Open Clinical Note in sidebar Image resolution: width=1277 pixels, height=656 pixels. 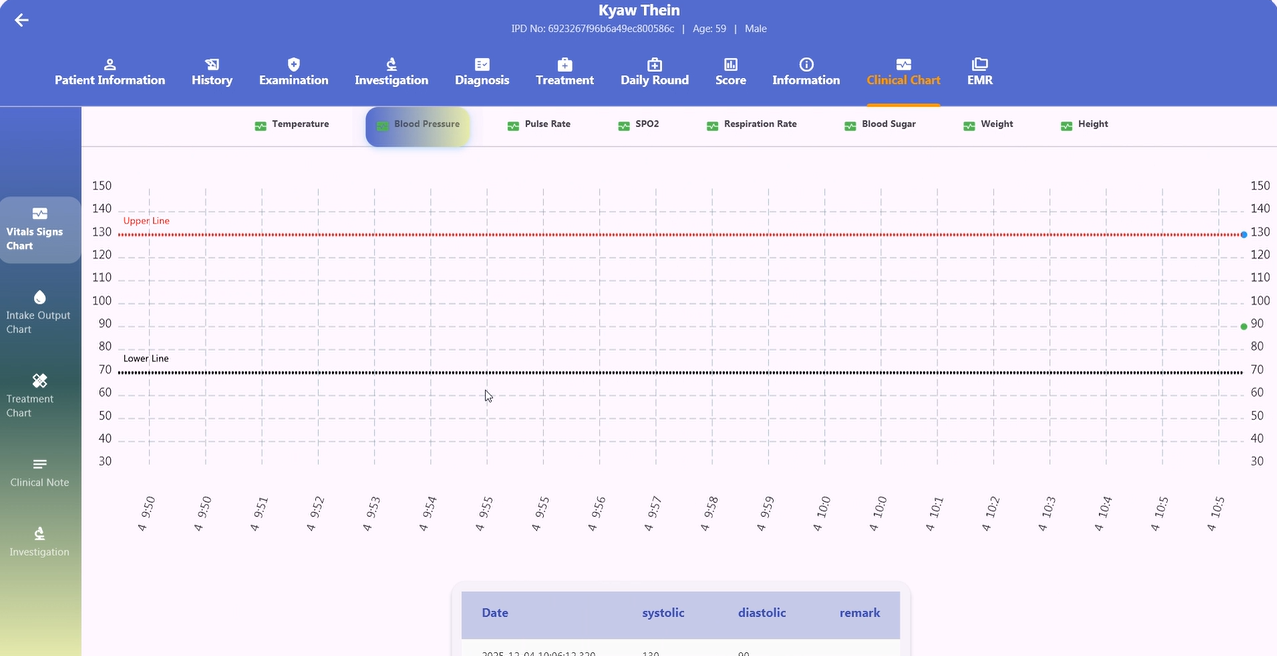(39, 473)
